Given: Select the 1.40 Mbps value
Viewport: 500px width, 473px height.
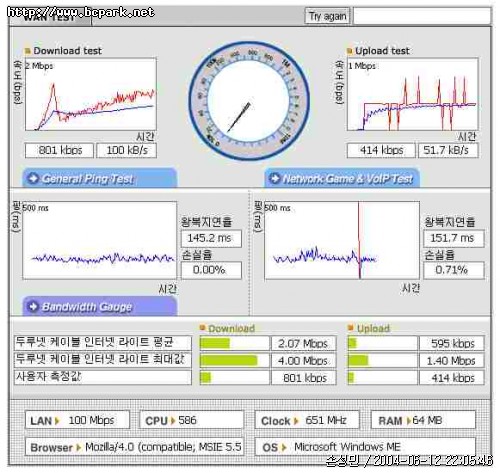Looking at the screenshot, I should [x=452, y=360].
